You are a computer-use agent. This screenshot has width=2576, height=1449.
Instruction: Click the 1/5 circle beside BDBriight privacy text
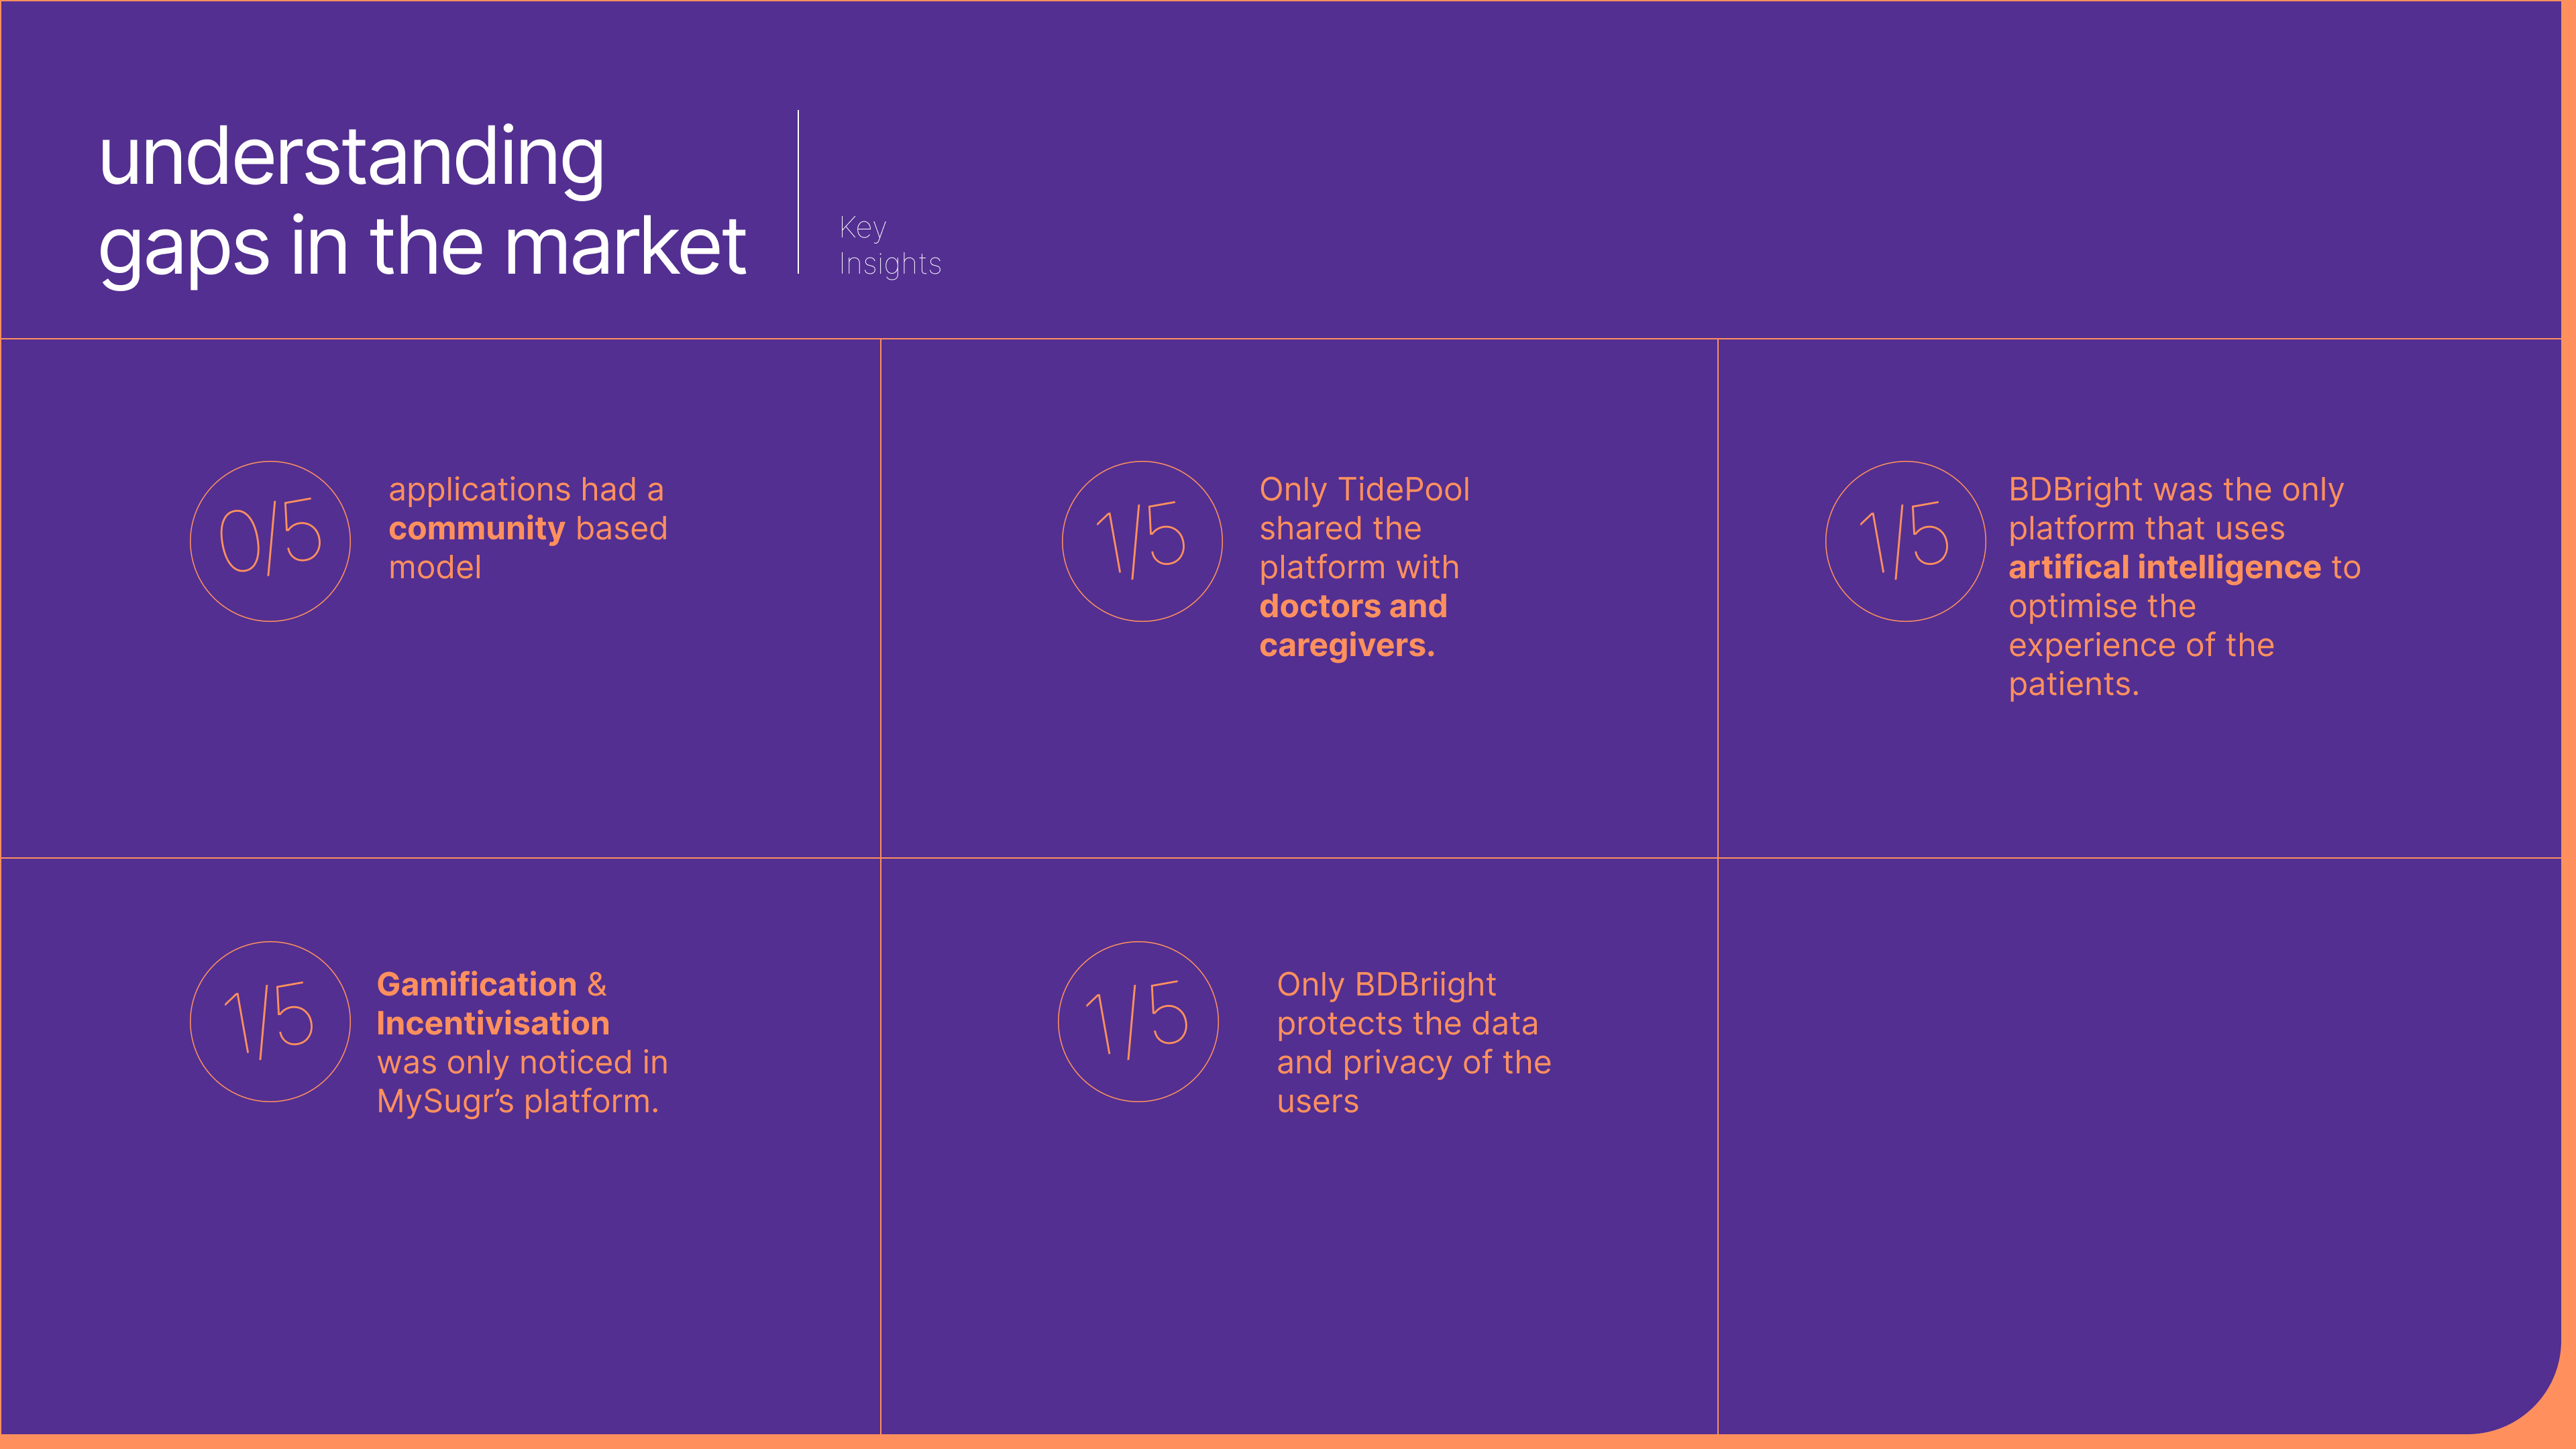point(1138,1021)
